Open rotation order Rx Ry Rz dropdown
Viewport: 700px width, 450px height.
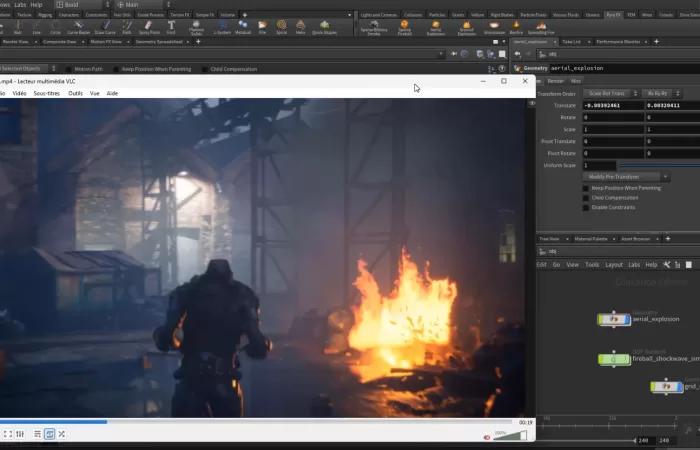(x=662, y=93)
